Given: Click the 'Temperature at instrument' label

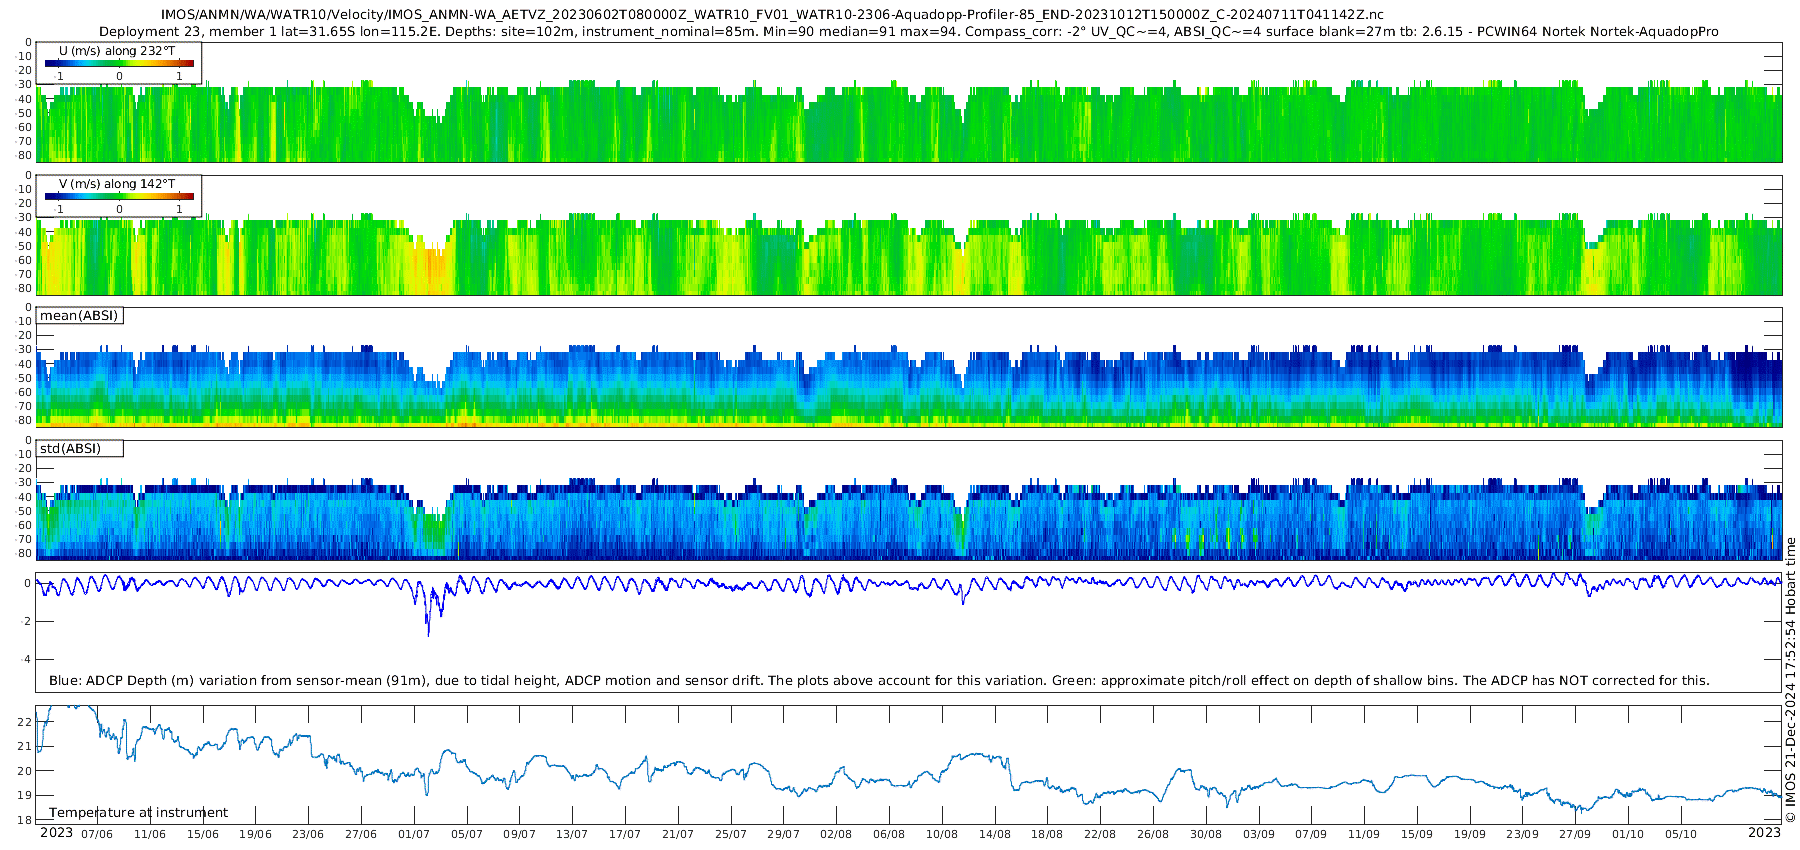Looking at the screenshot, I should click(138, 813).
